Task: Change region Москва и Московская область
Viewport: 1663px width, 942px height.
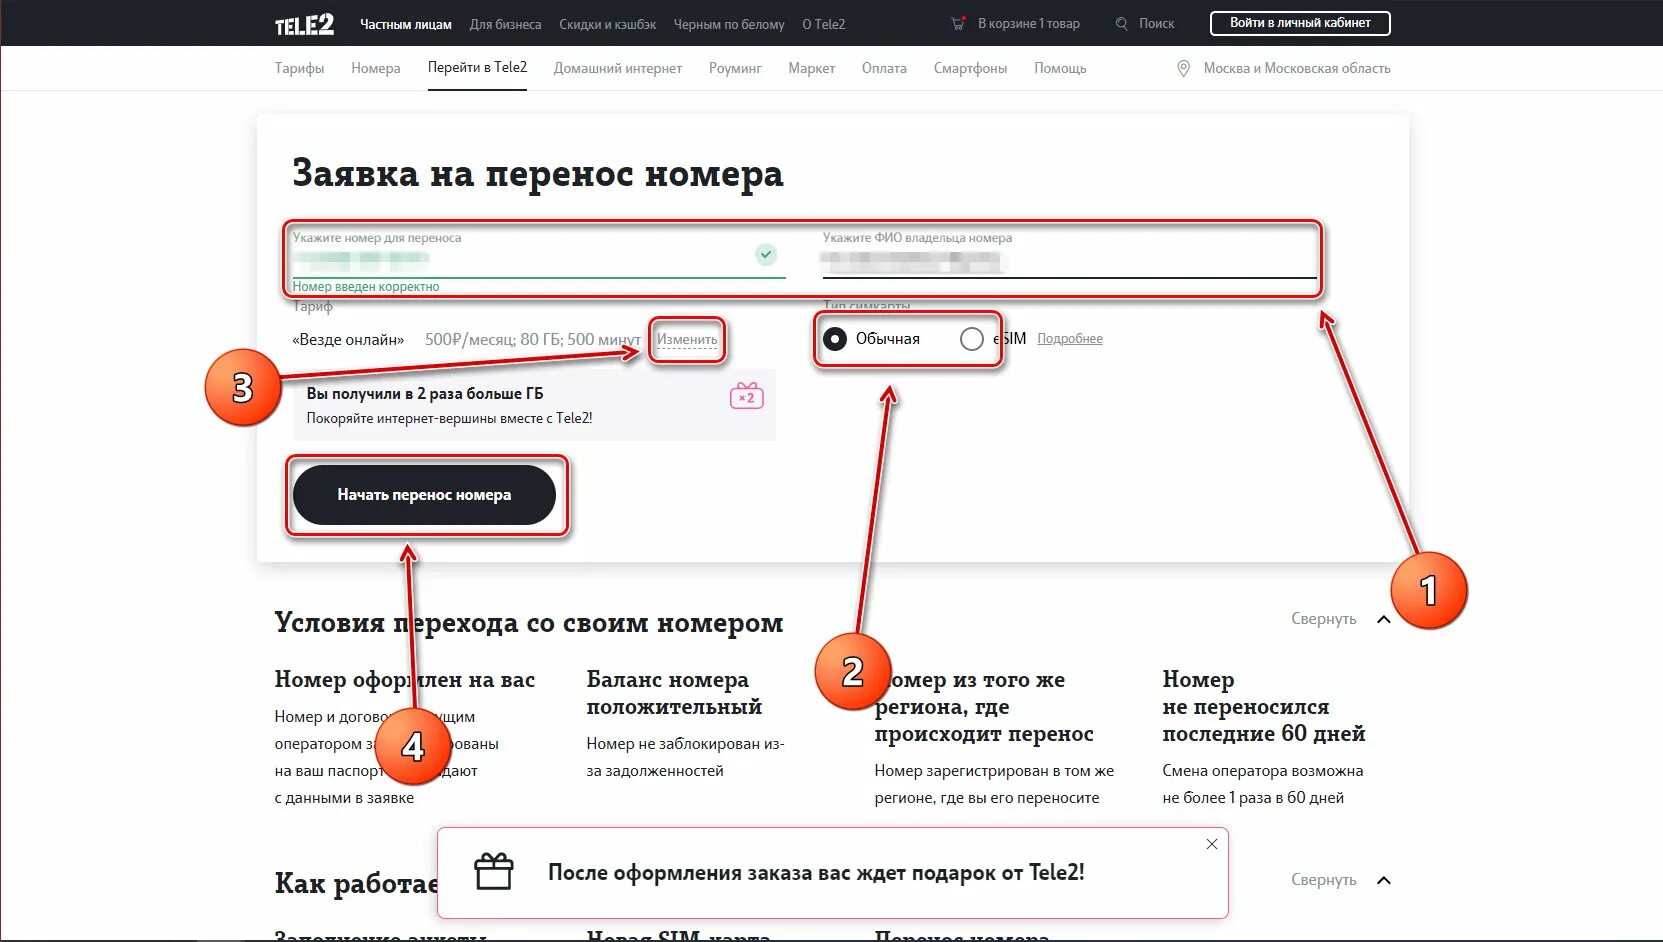Action: coord(1297,68)
